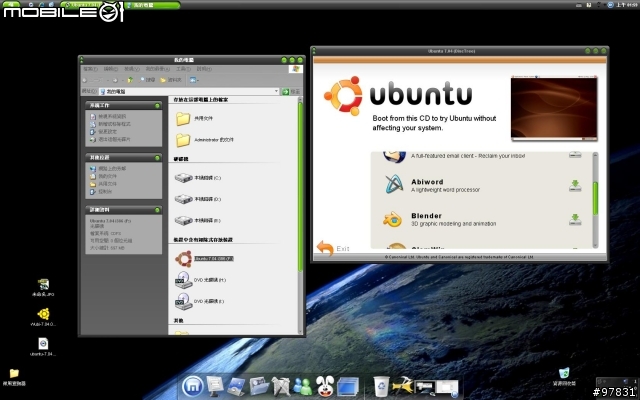Open the Edit menu in My Computer
640x400 pixels.
111,69
